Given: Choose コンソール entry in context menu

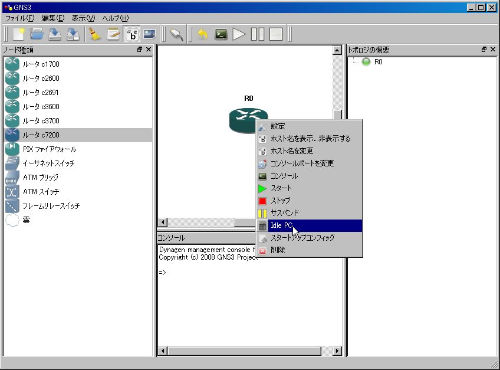Looking at the screenshot, I should [309, 176].
